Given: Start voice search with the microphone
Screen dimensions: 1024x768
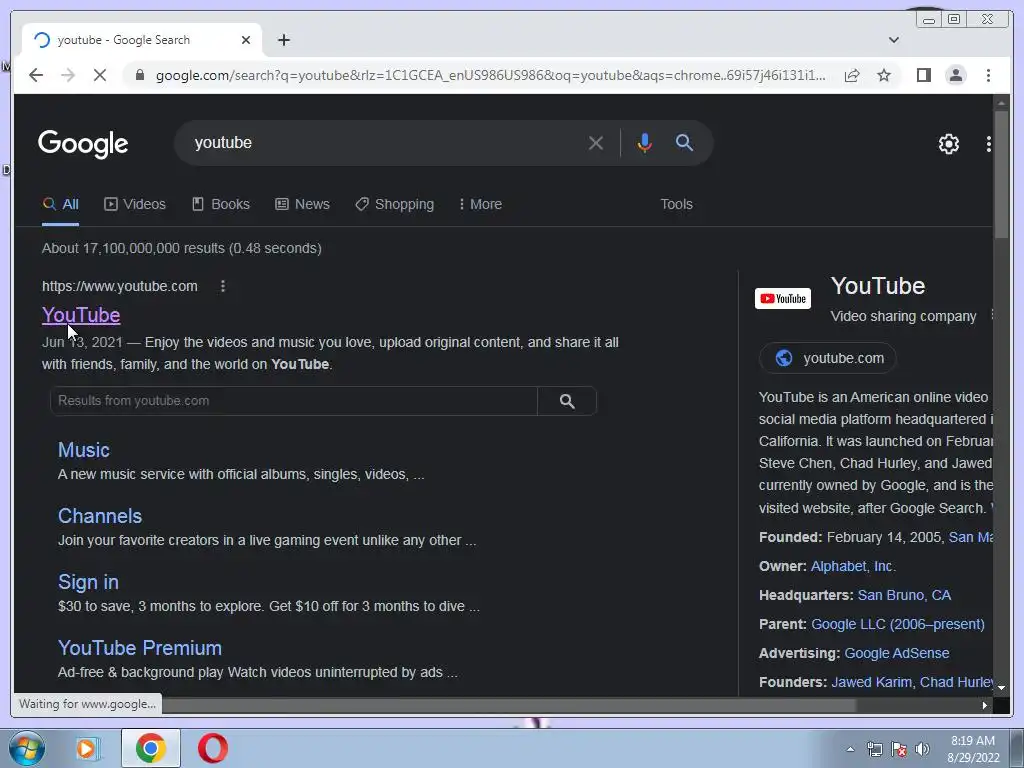Looking at the screenshot, I should point(645,142).
